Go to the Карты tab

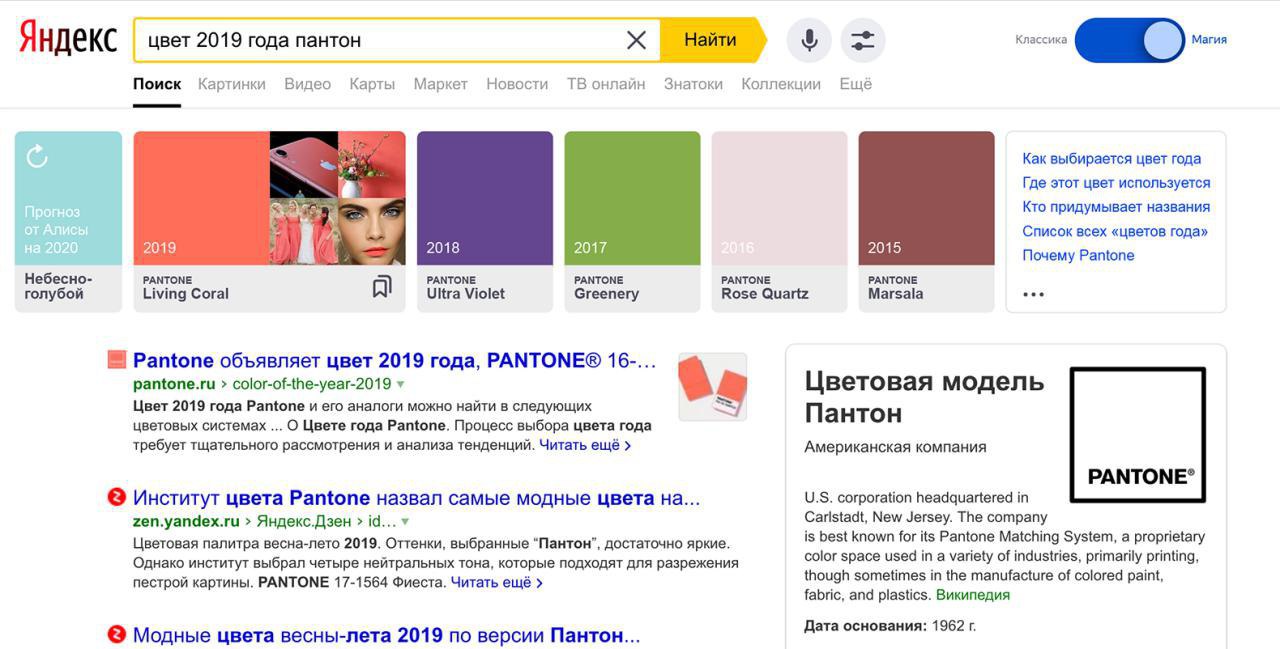(x=372, y=84)
